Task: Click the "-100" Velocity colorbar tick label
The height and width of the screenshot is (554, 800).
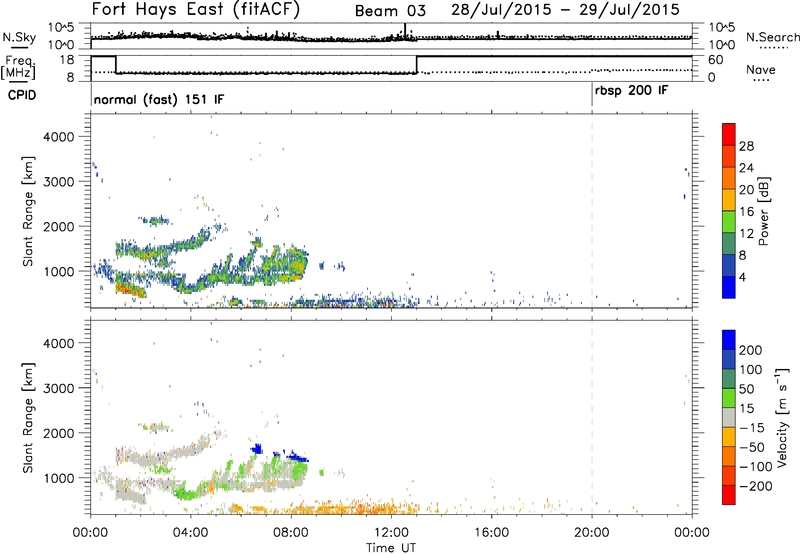Action: [755, 466]
